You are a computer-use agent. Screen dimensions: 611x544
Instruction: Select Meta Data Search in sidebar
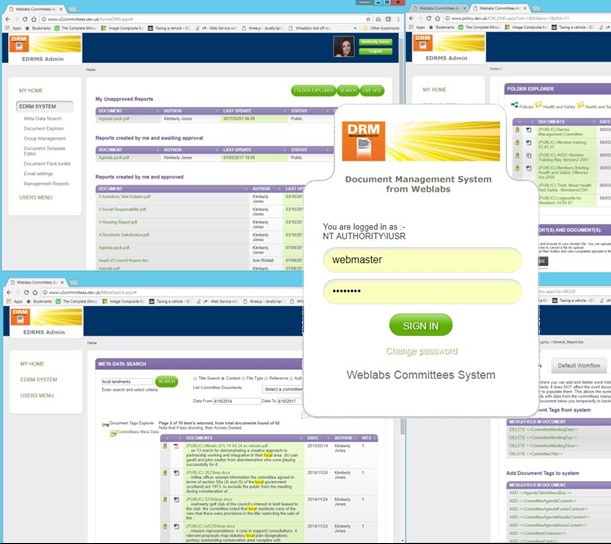[x=44, y=118]
